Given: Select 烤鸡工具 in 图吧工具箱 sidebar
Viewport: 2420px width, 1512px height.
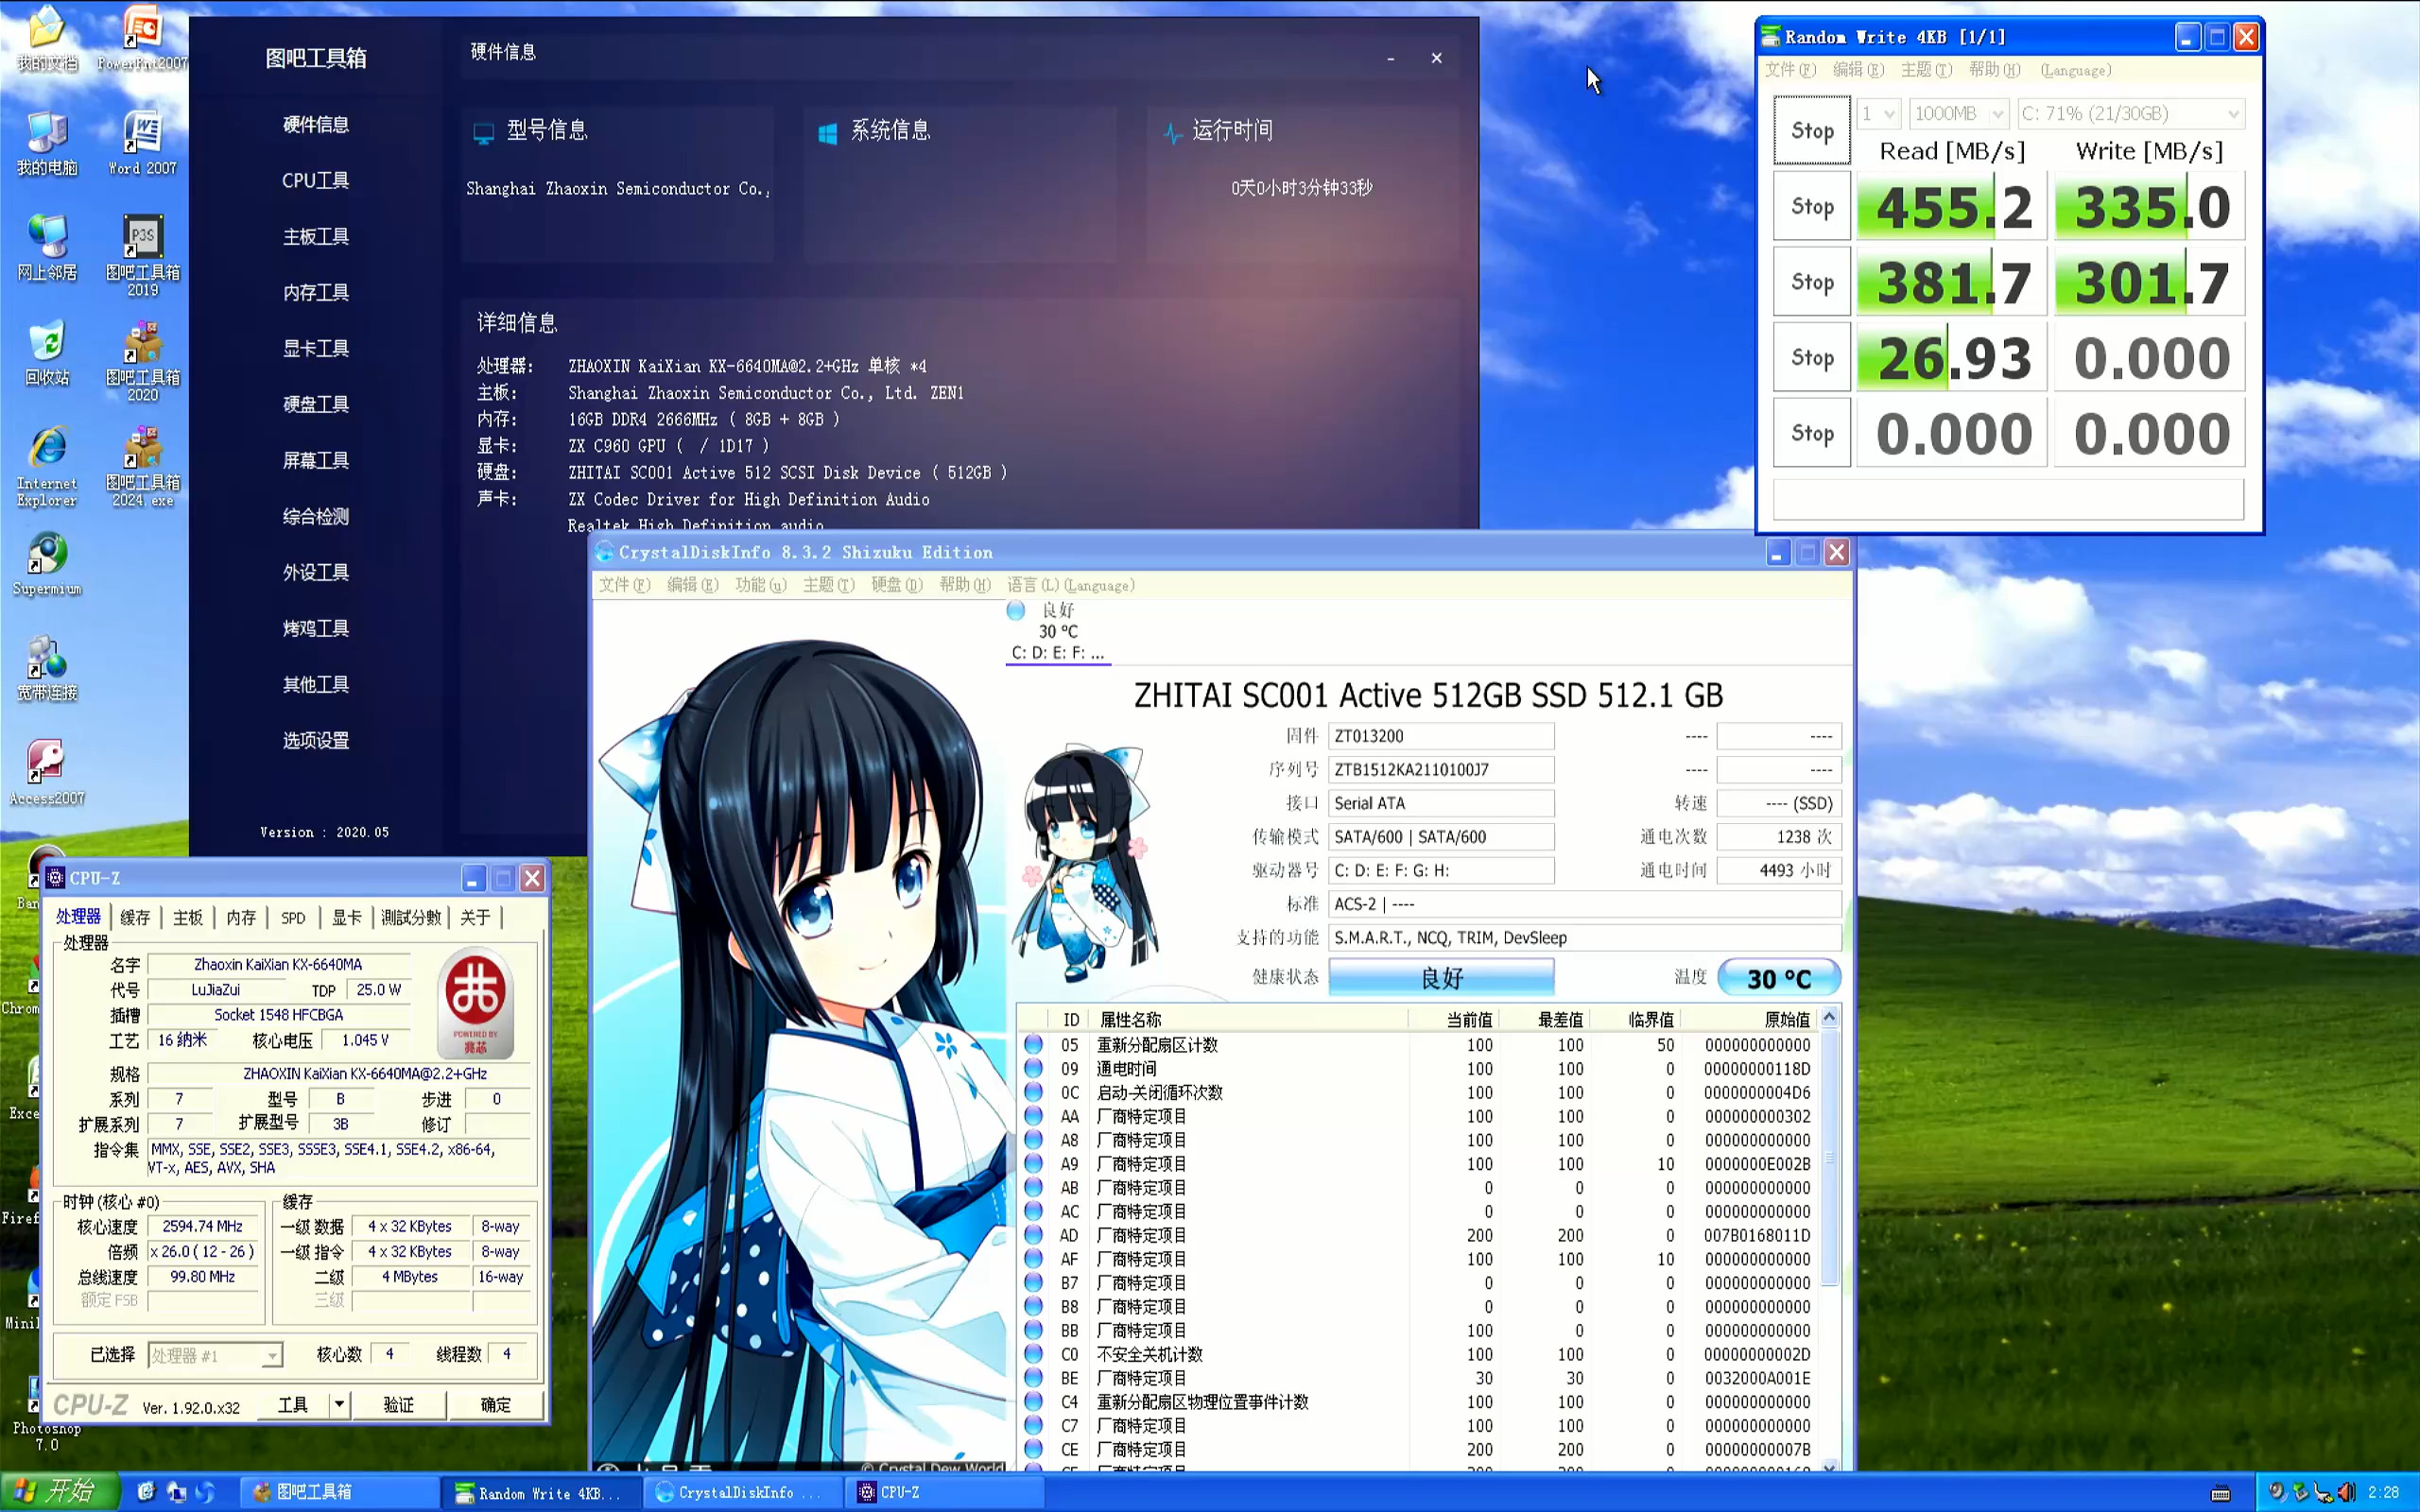Looking at the screenshot, I should 315,628.
